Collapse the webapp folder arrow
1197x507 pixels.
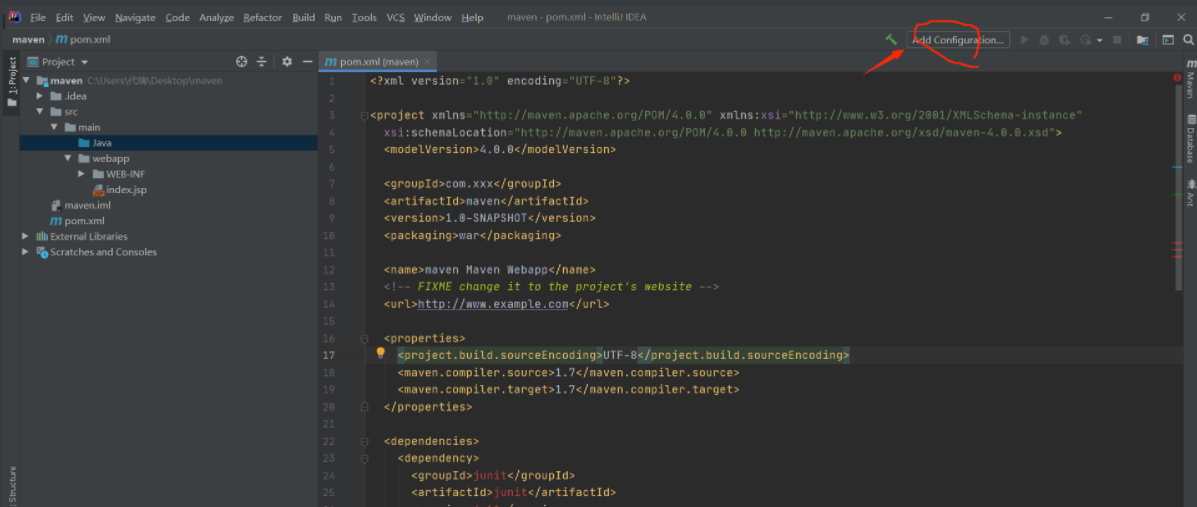(x=68, y=158)
